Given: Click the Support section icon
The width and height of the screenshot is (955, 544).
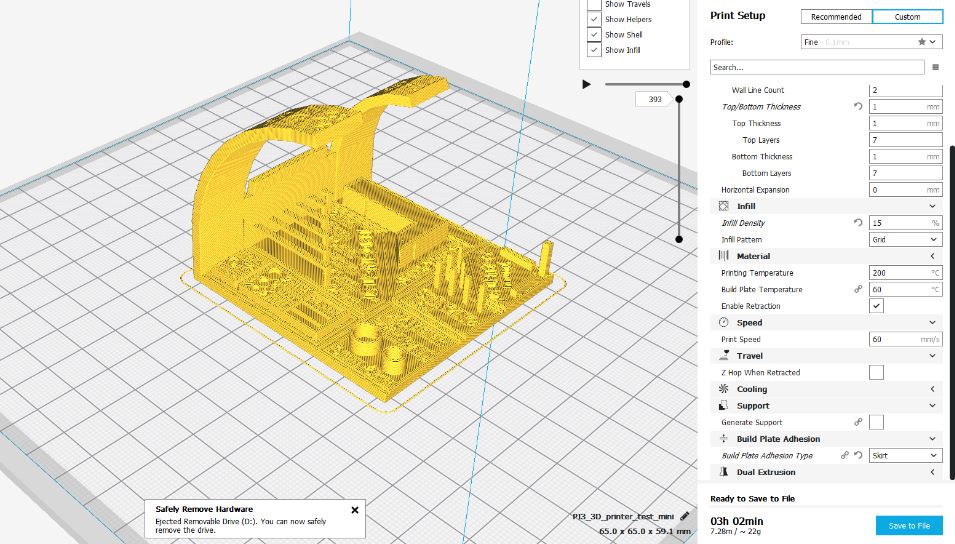Looking at the screenshot, I should tap(724, 405).
